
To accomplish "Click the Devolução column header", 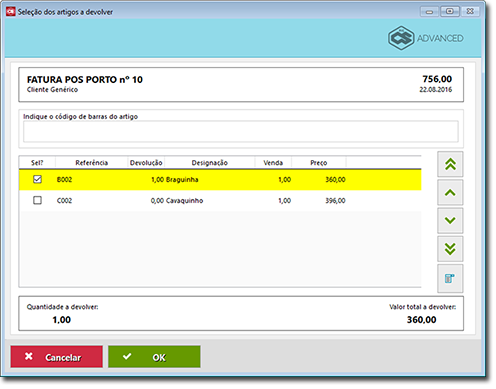I will pyautogui.click(x=146, y=163).
